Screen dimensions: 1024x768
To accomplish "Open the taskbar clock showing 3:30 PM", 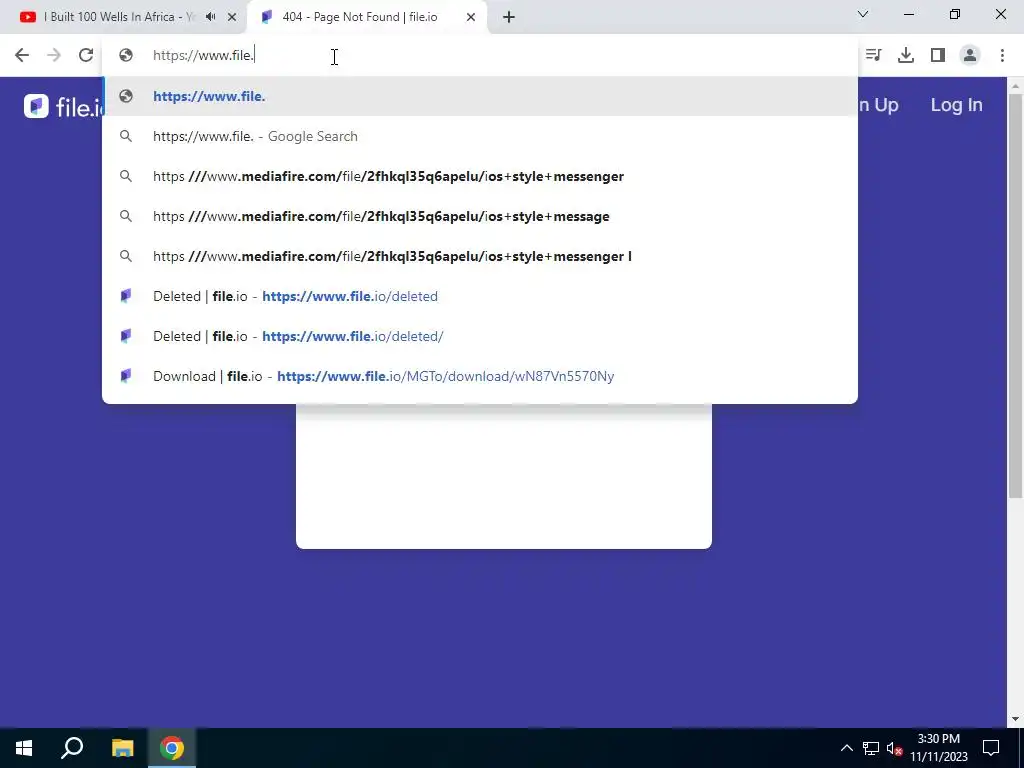I will (x=939, y=748).
